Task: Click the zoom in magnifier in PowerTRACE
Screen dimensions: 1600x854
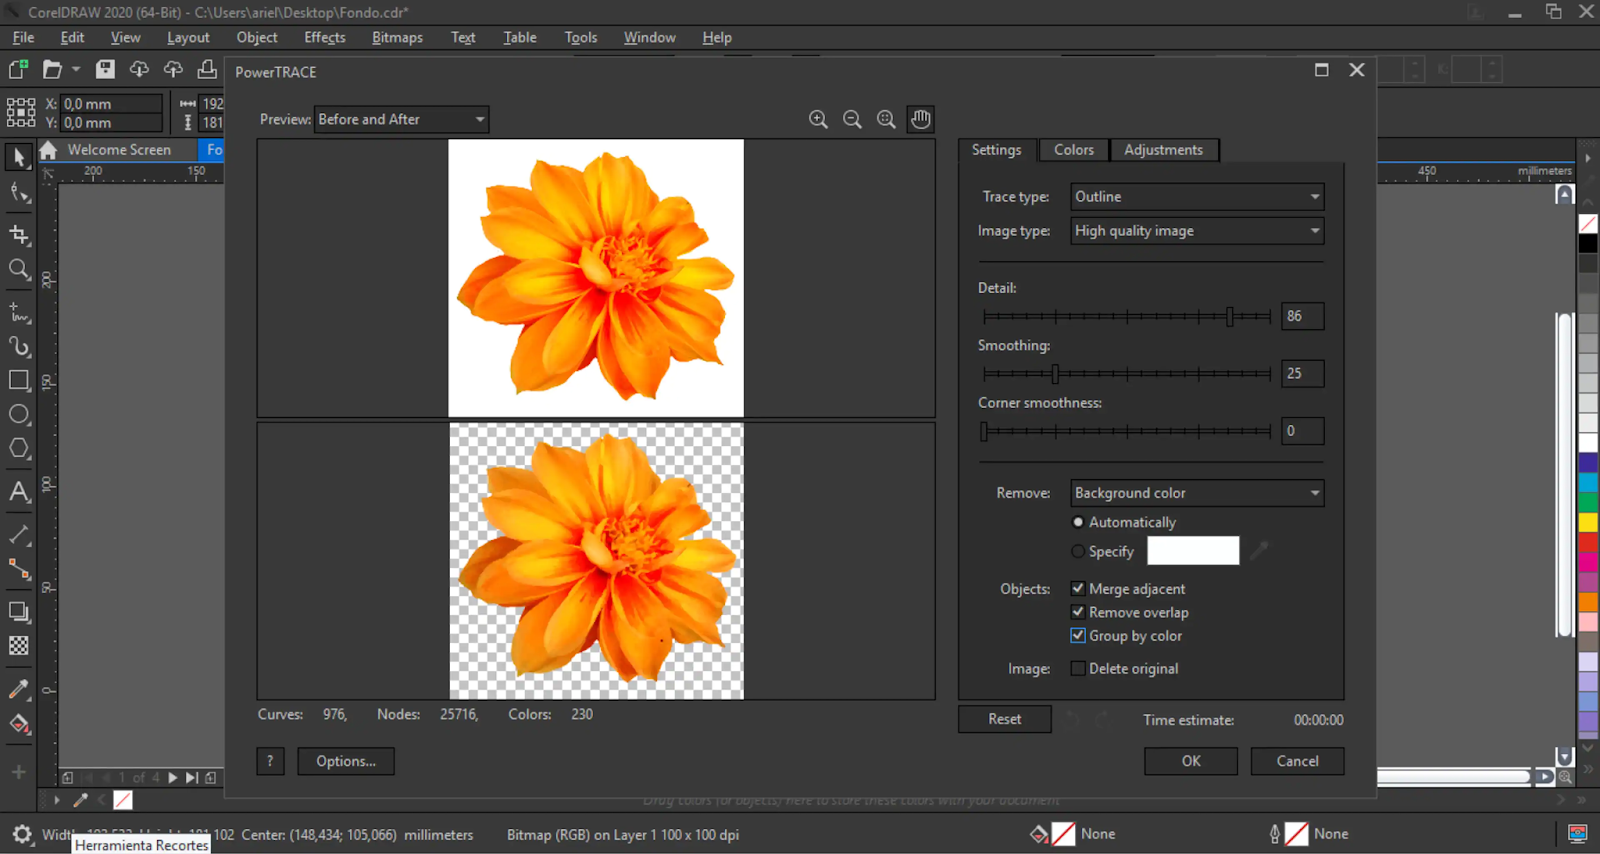Action: click(x=818, y=119)
